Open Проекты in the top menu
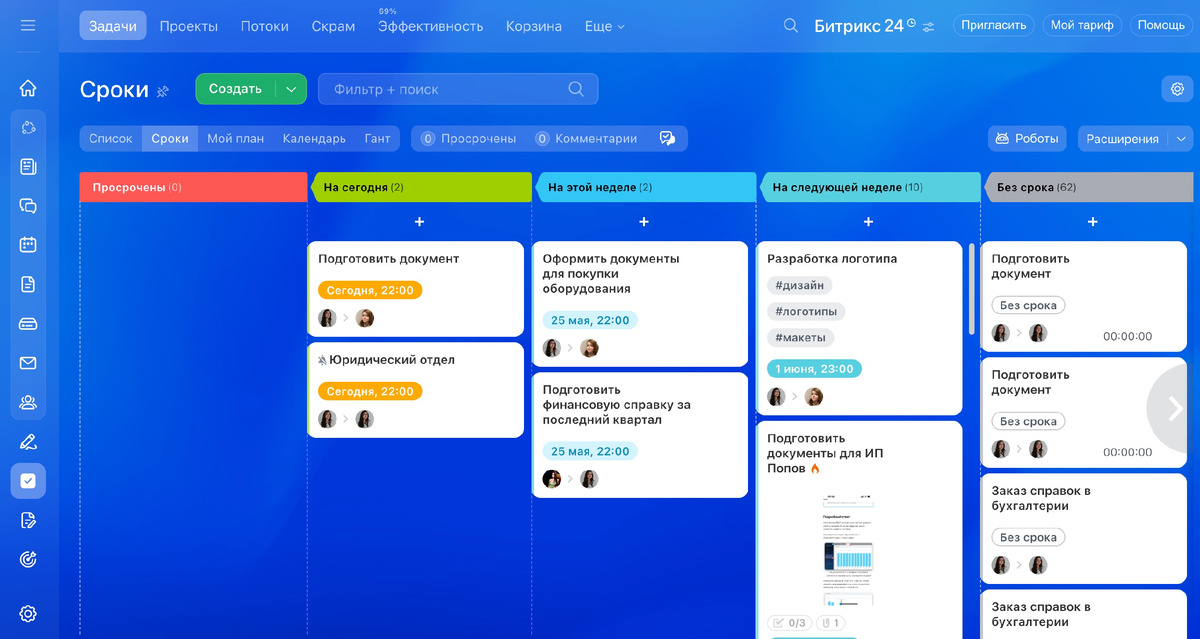 pos(189,26)
